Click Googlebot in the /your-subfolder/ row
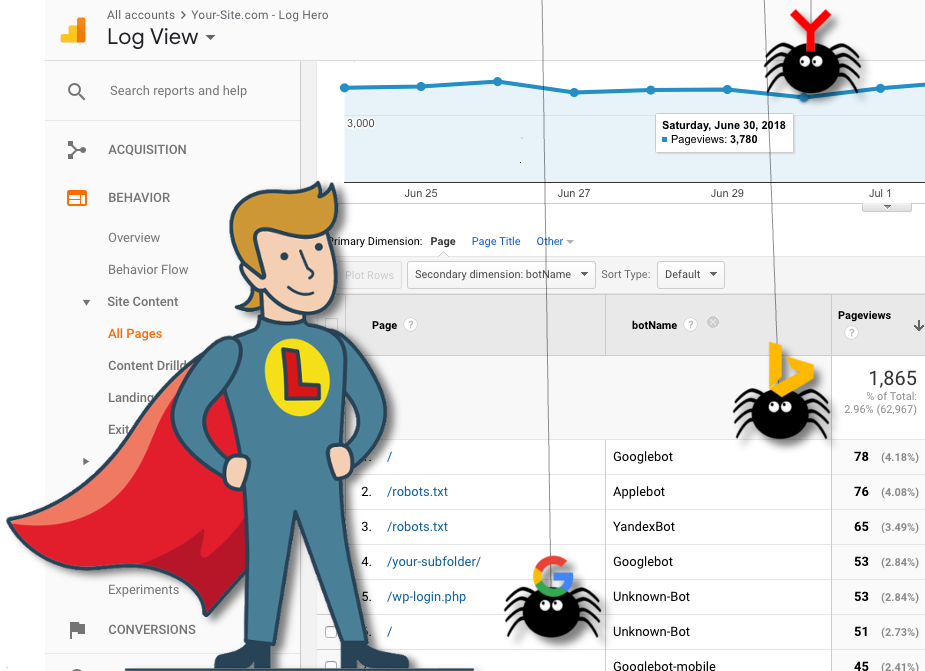The height and width of the screenshot is (671, 925). click(642, 562)
